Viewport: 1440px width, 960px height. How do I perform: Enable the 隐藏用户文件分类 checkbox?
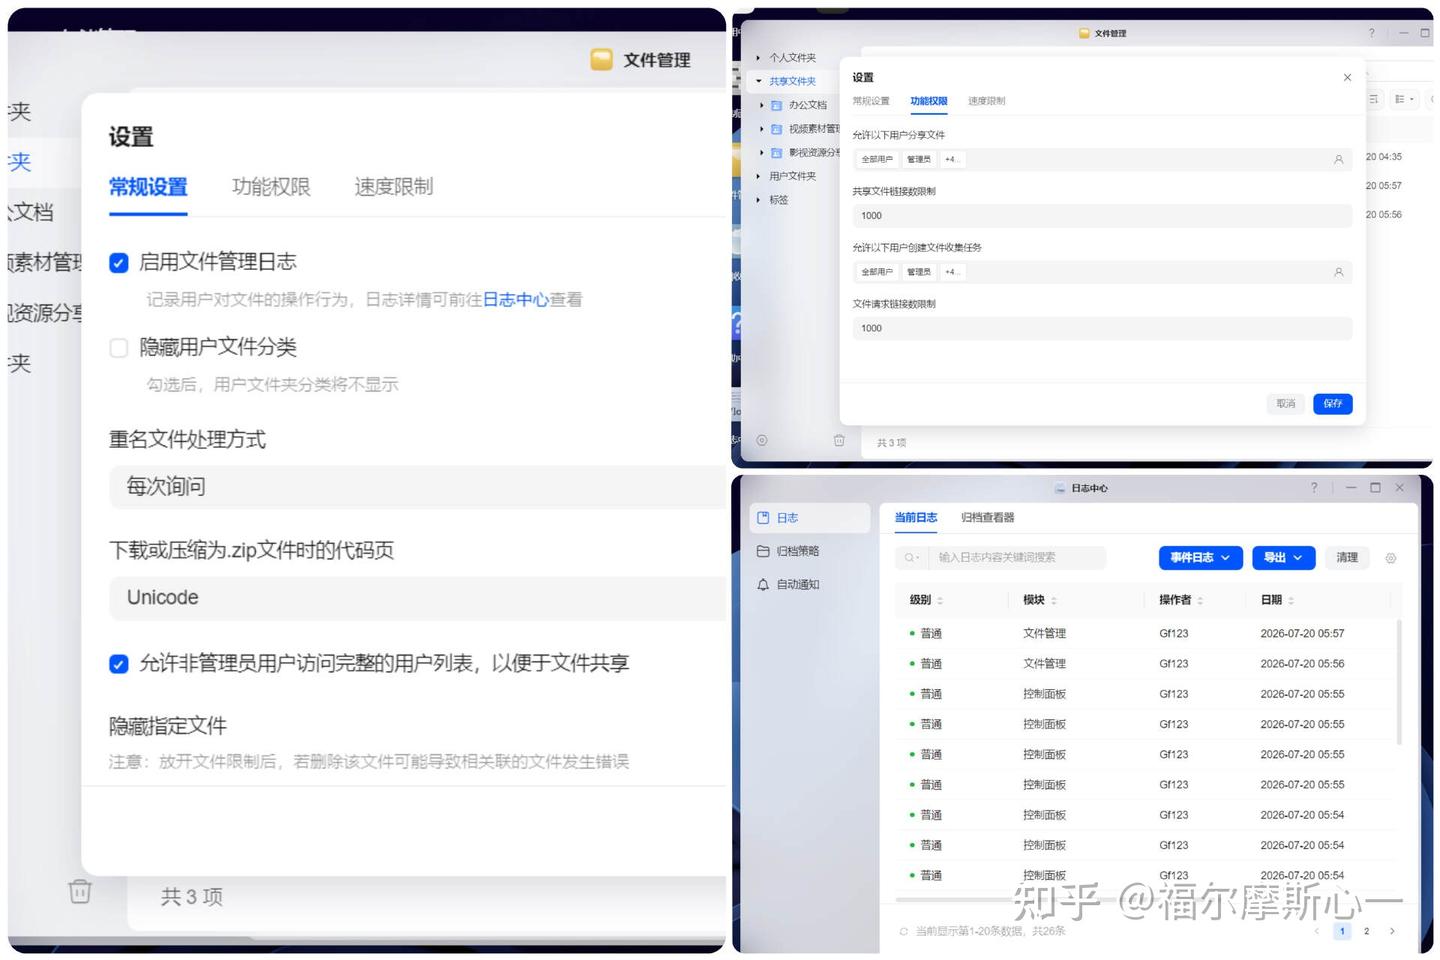click(x=119, y=348)
